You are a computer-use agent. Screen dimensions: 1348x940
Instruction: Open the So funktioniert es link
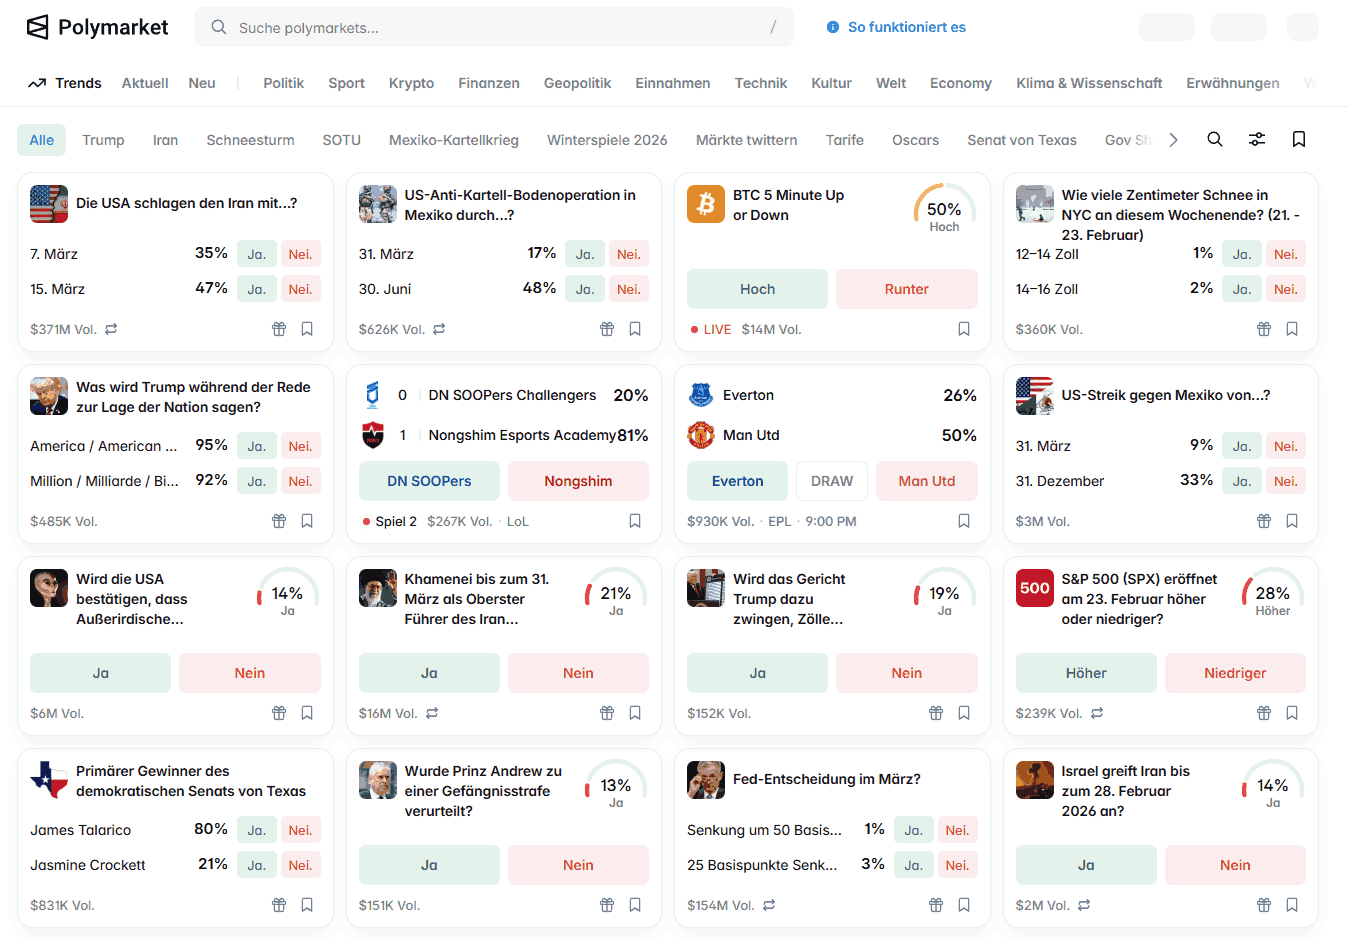(906, 27)
